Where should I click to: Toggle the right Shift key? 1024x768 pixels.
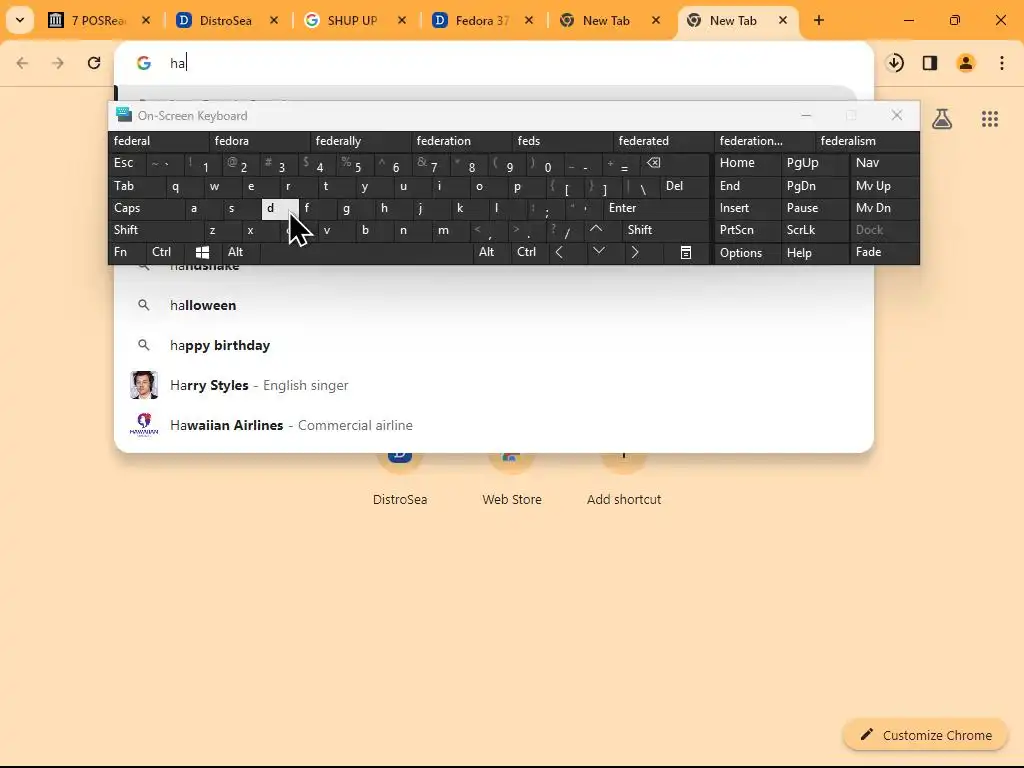click(x=665, y=230)
